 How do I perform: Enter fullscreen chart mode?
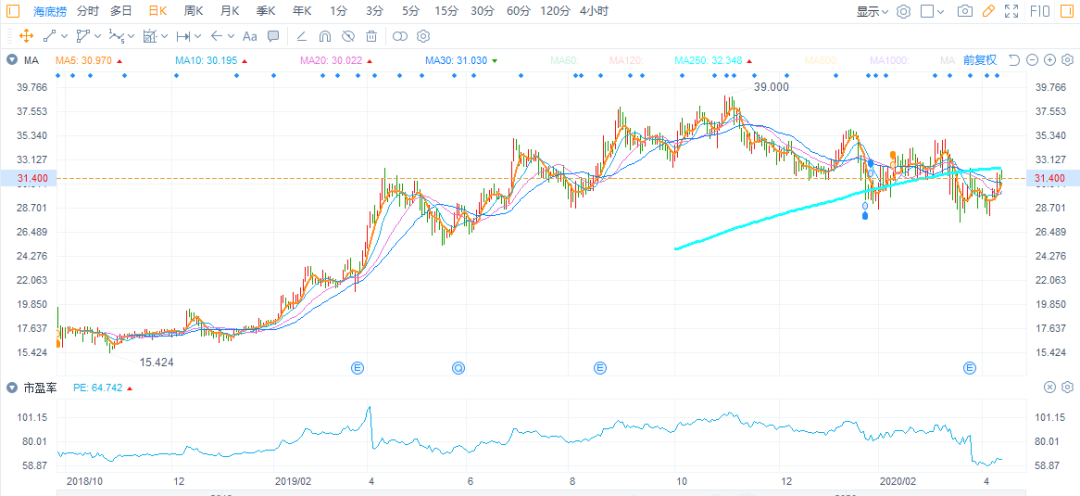(x=1012, y=11)
